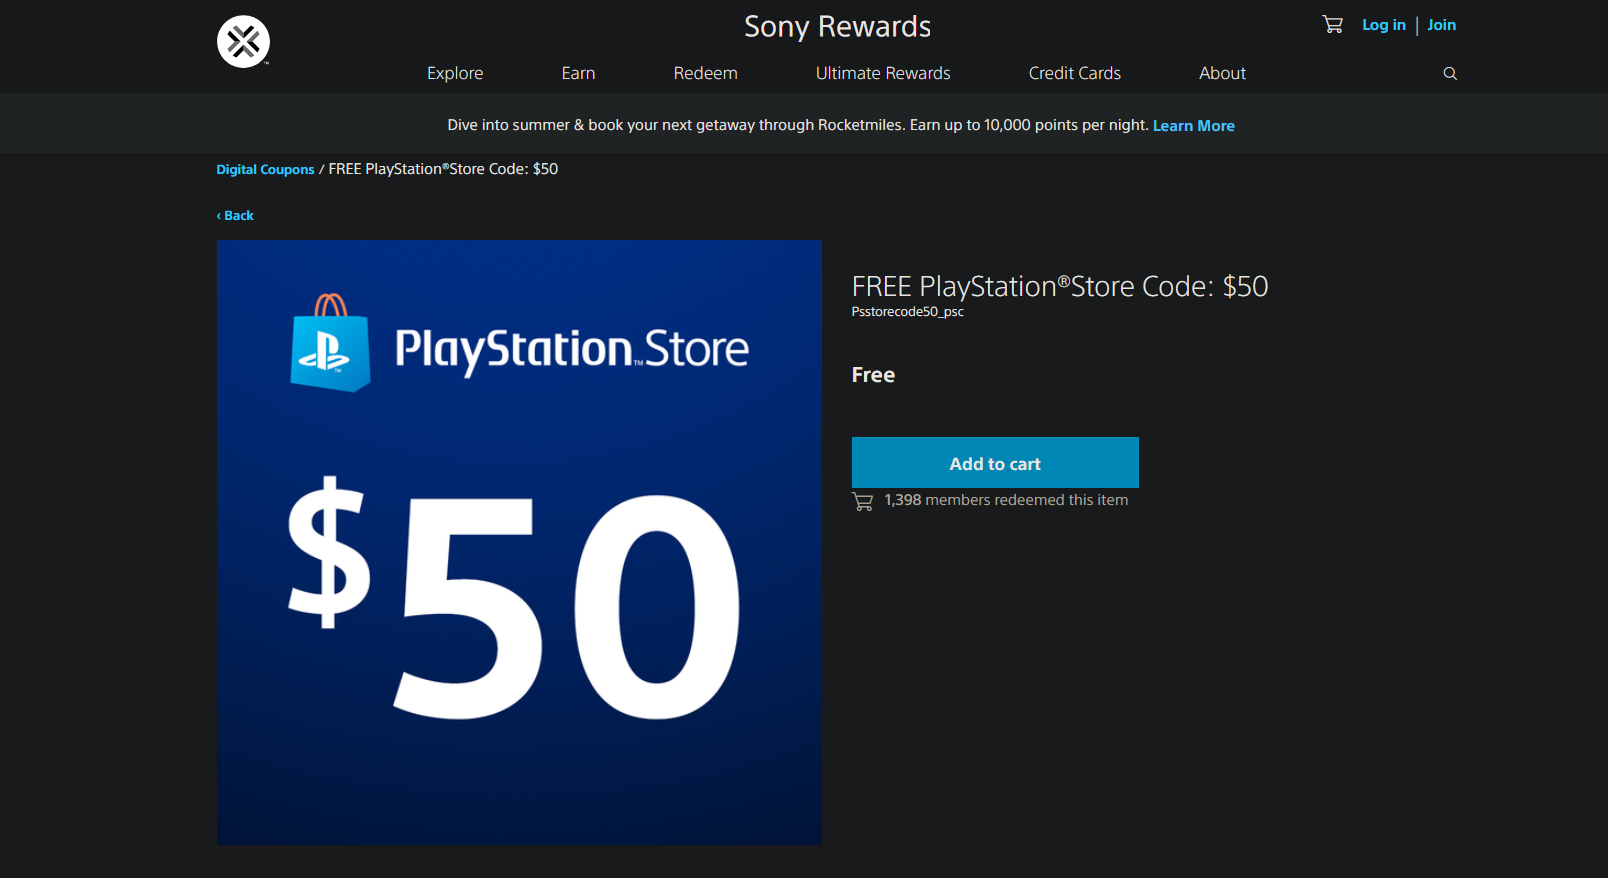Open the Redeem menu
Screen dimensions: 1608x878
click(x=705, y=73)
